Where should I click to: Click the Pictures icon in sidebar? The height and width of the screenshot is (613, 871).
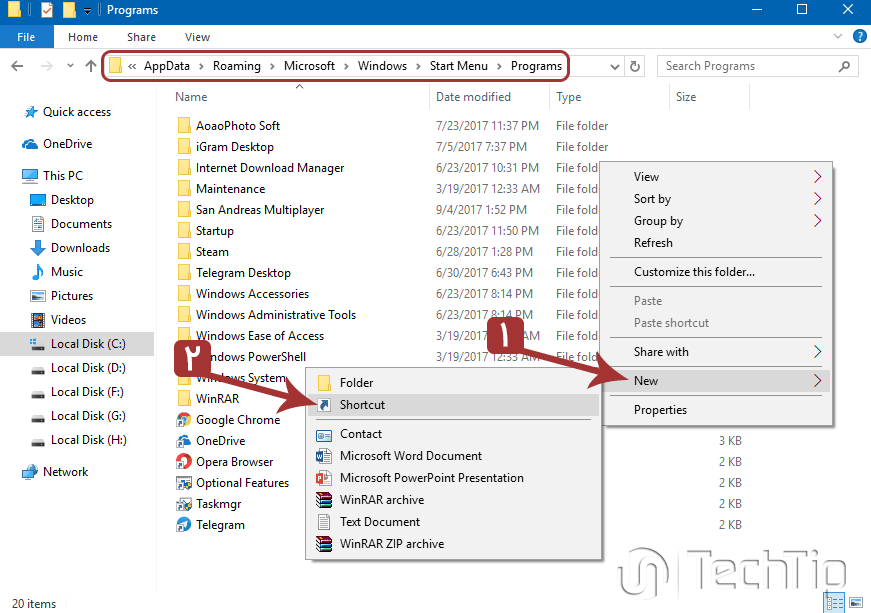[38, 296]
